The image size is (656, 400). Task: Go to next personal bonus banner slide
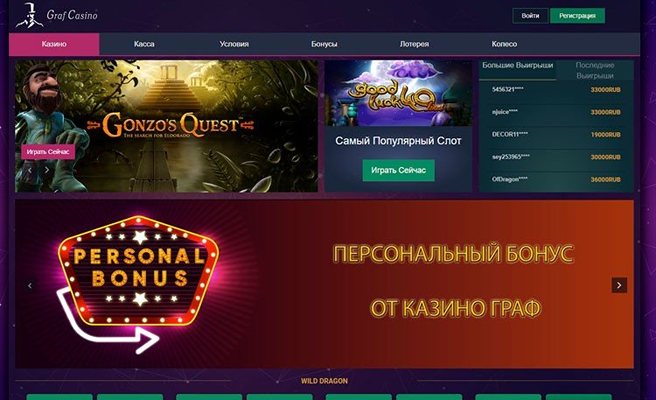[619, 285]
